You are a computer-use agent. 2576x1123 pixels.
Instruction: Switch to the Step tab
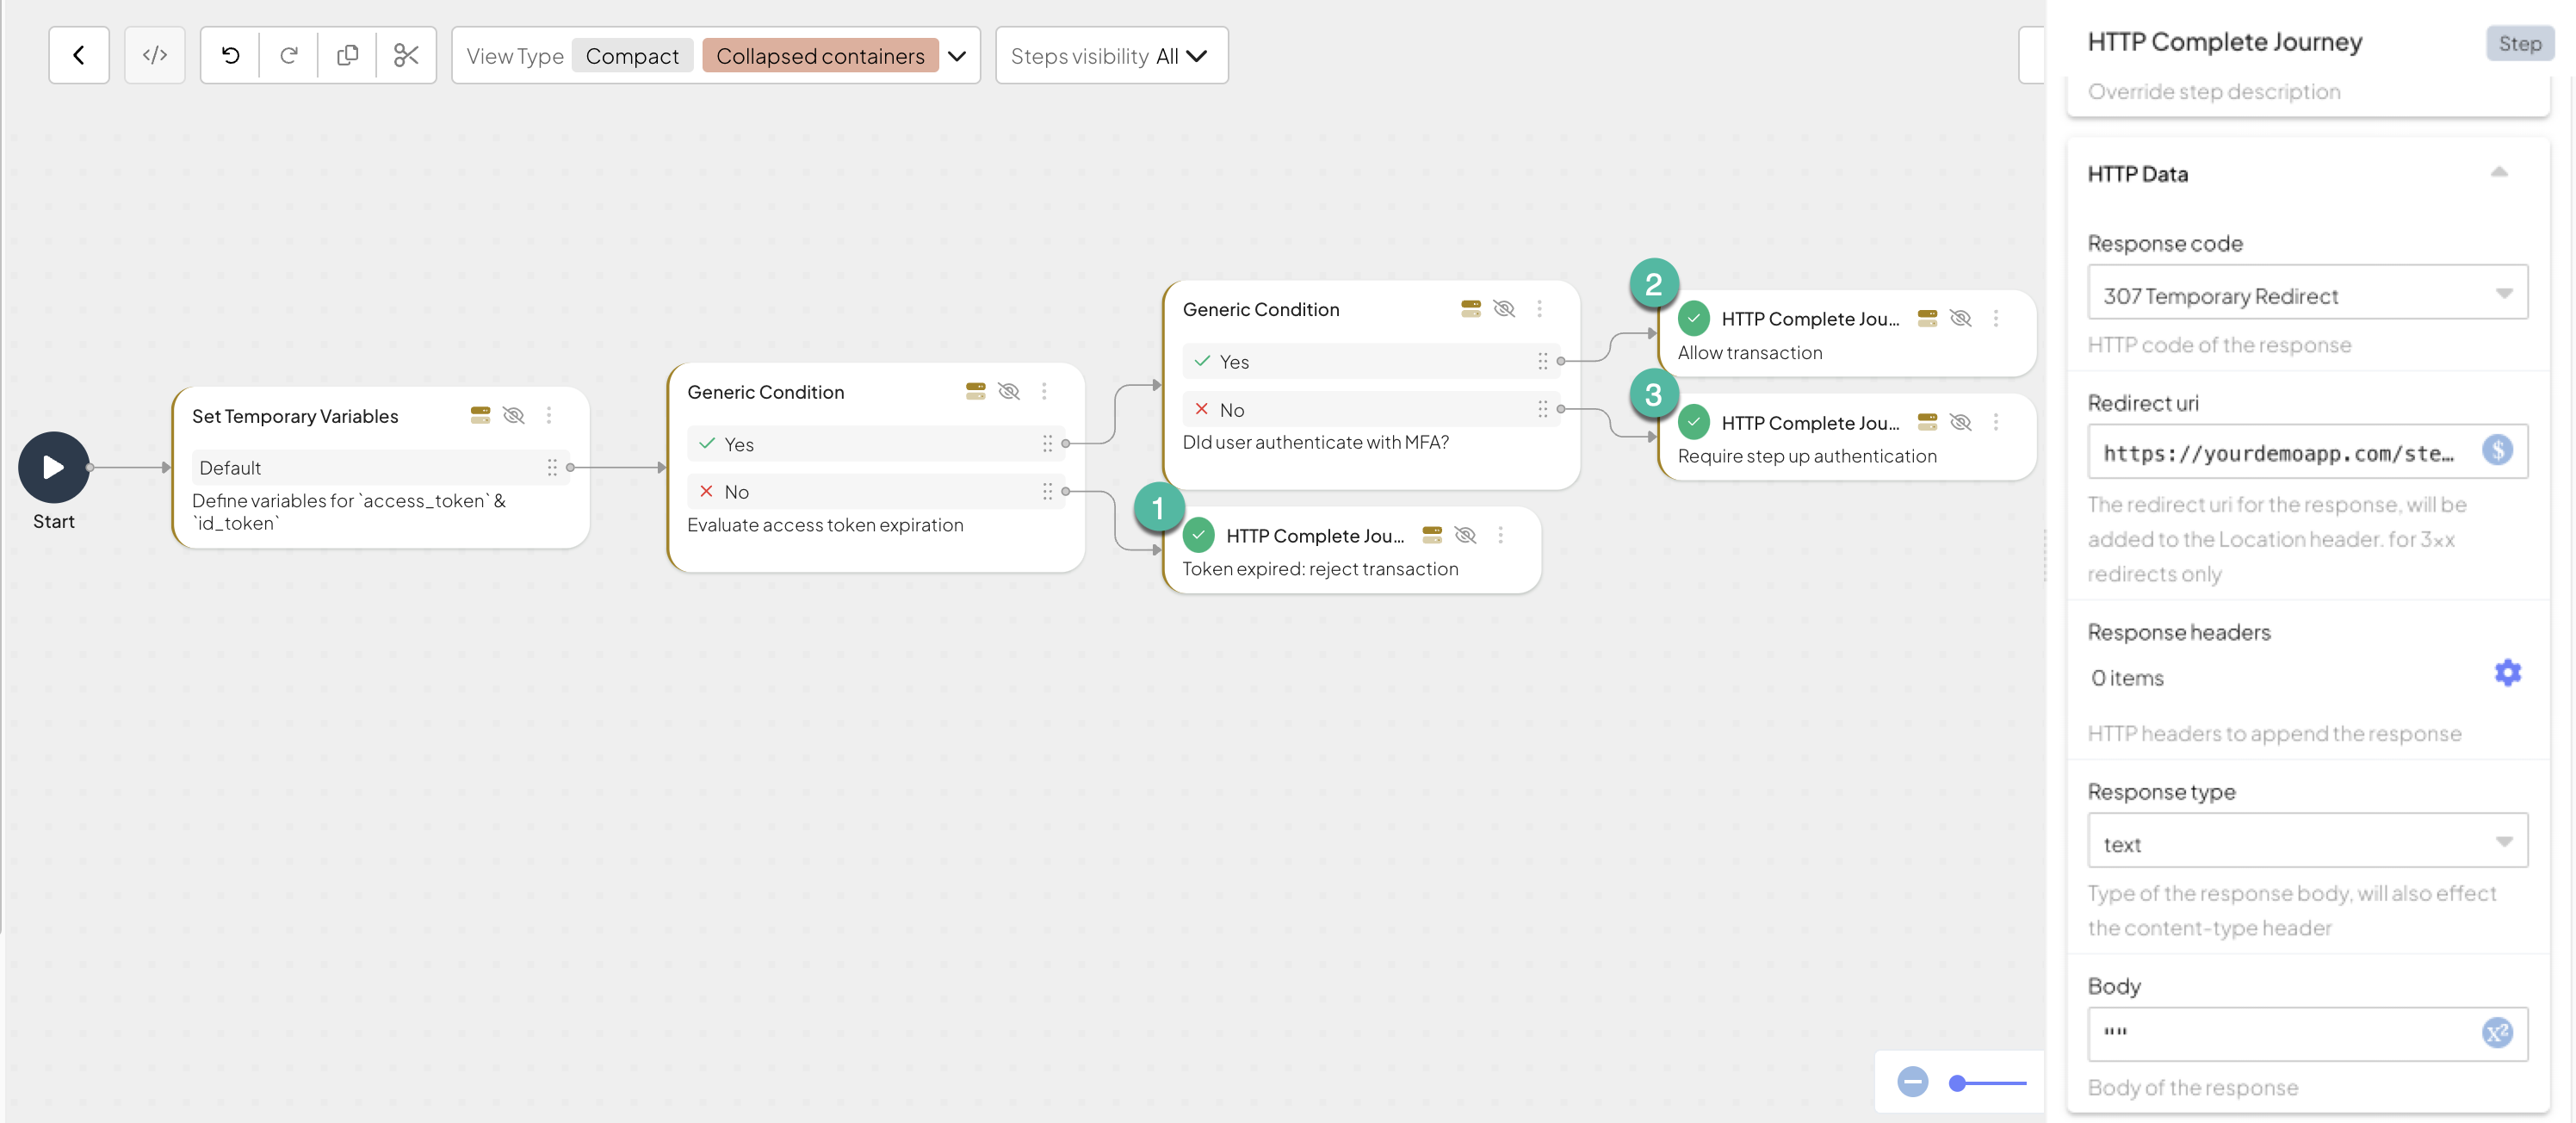2519,43
